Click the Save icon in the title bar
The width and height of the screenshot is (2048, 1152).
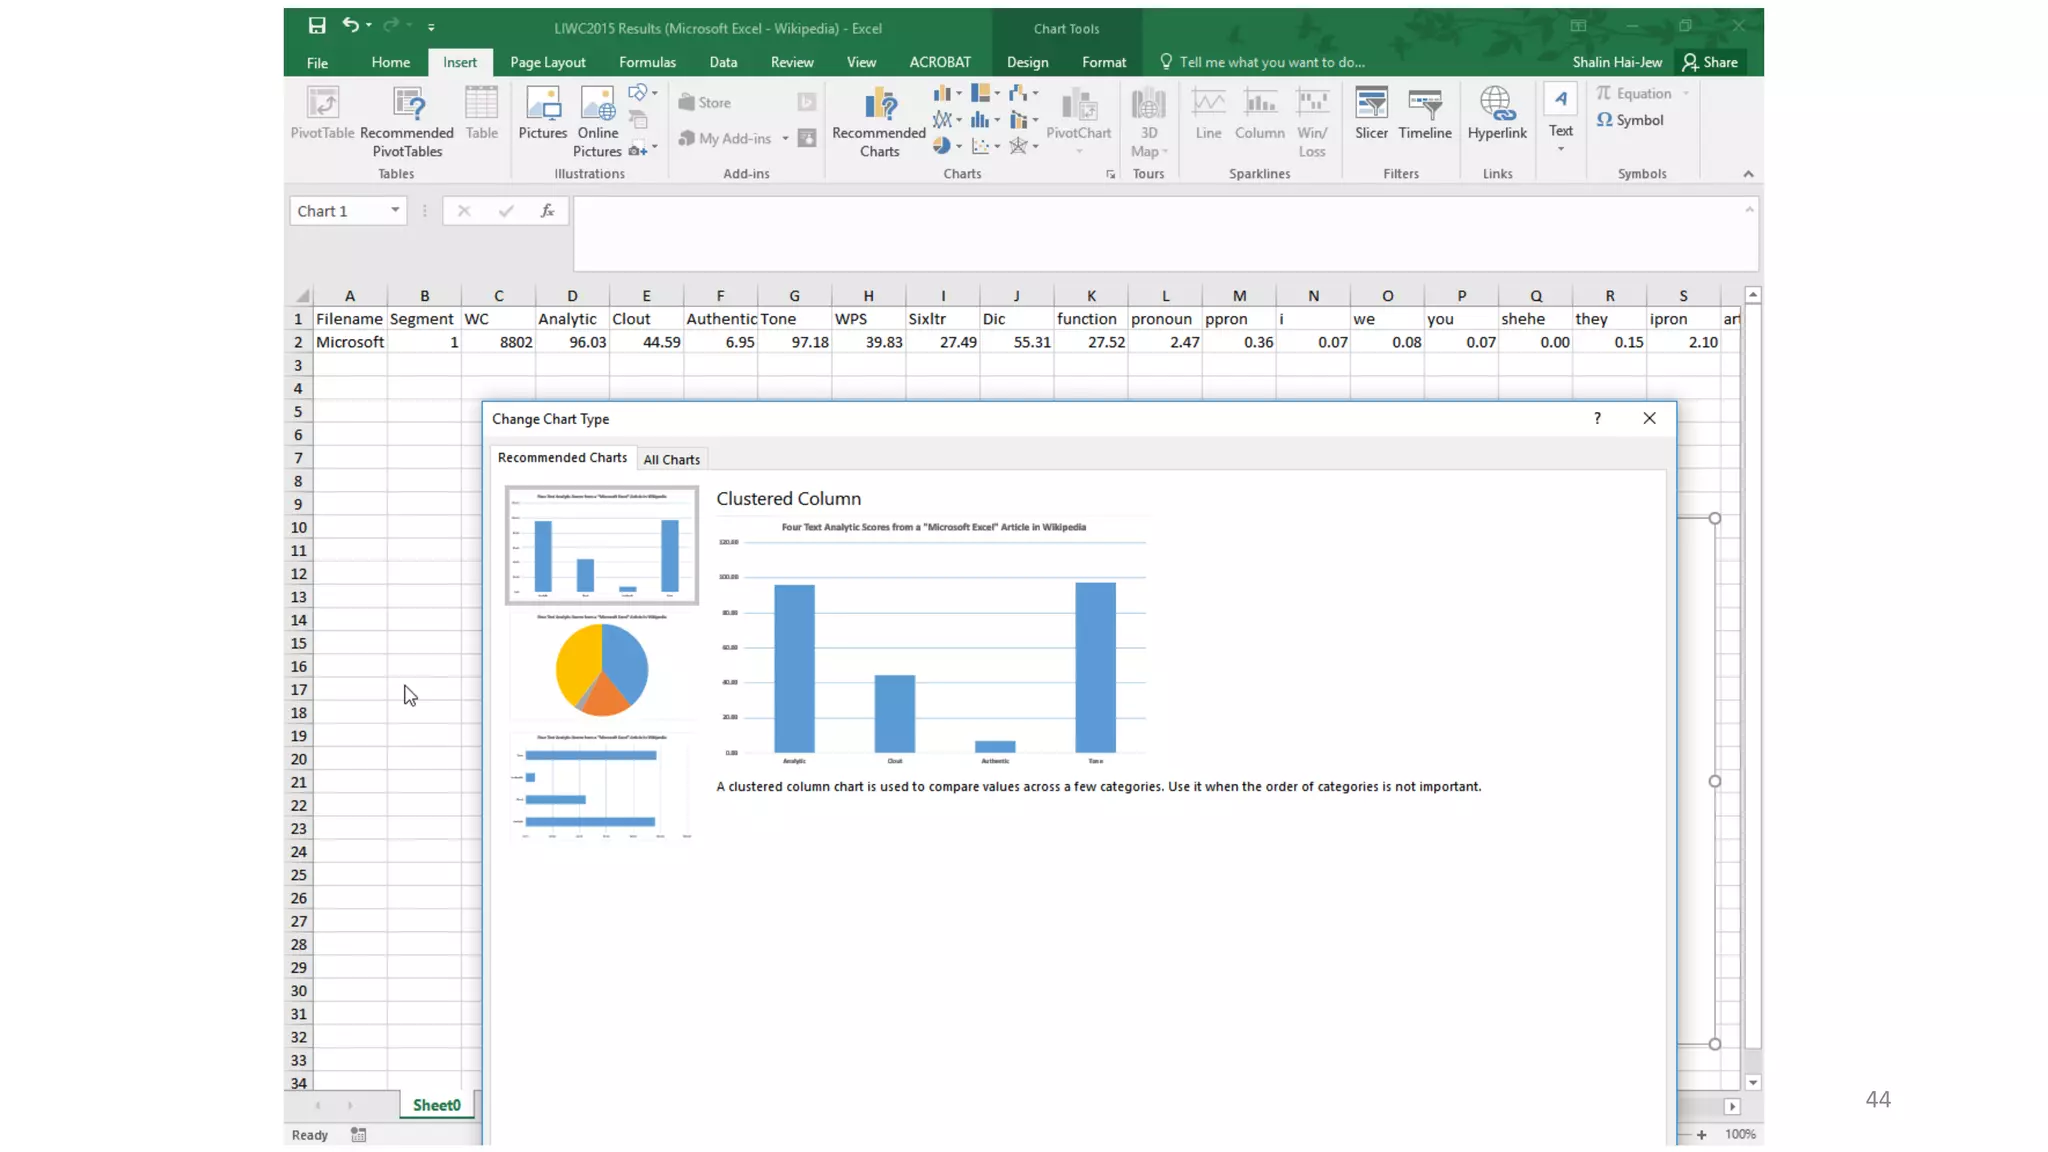tap(316, 26)
